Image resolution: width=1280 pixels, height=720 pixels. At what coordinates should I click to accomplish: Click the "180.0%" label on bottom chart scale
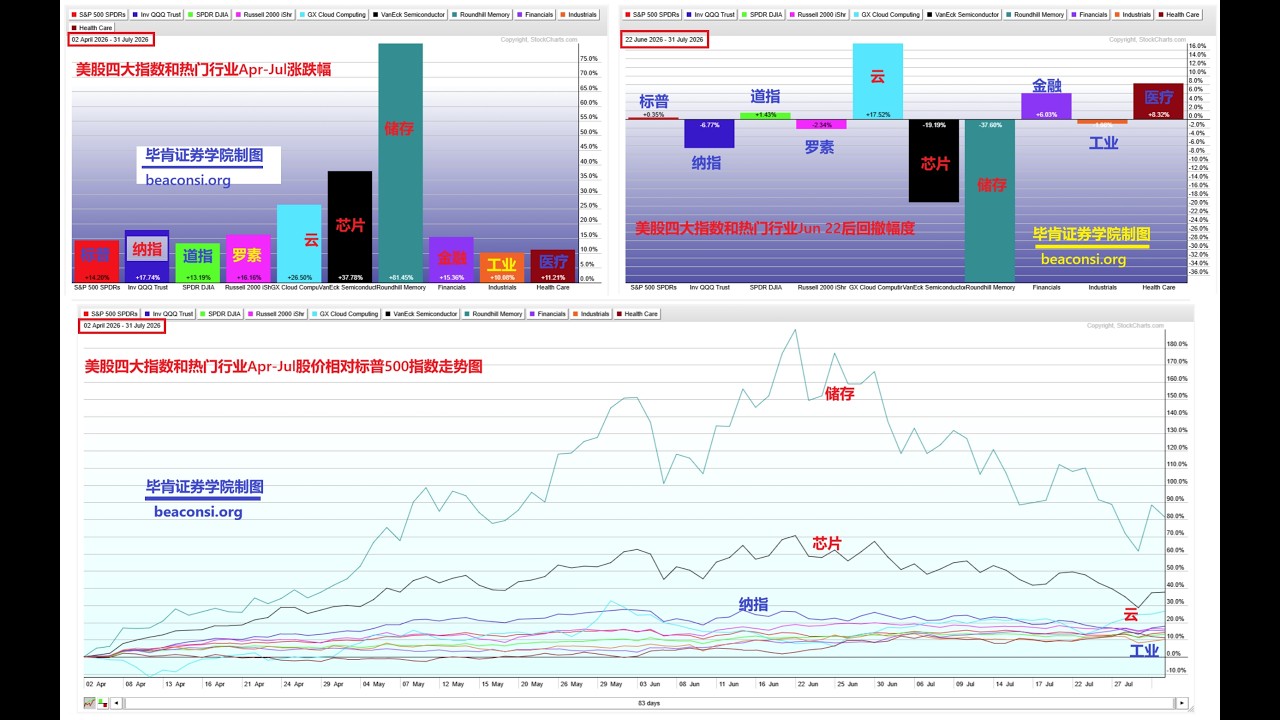click(x=1176, y=344)
